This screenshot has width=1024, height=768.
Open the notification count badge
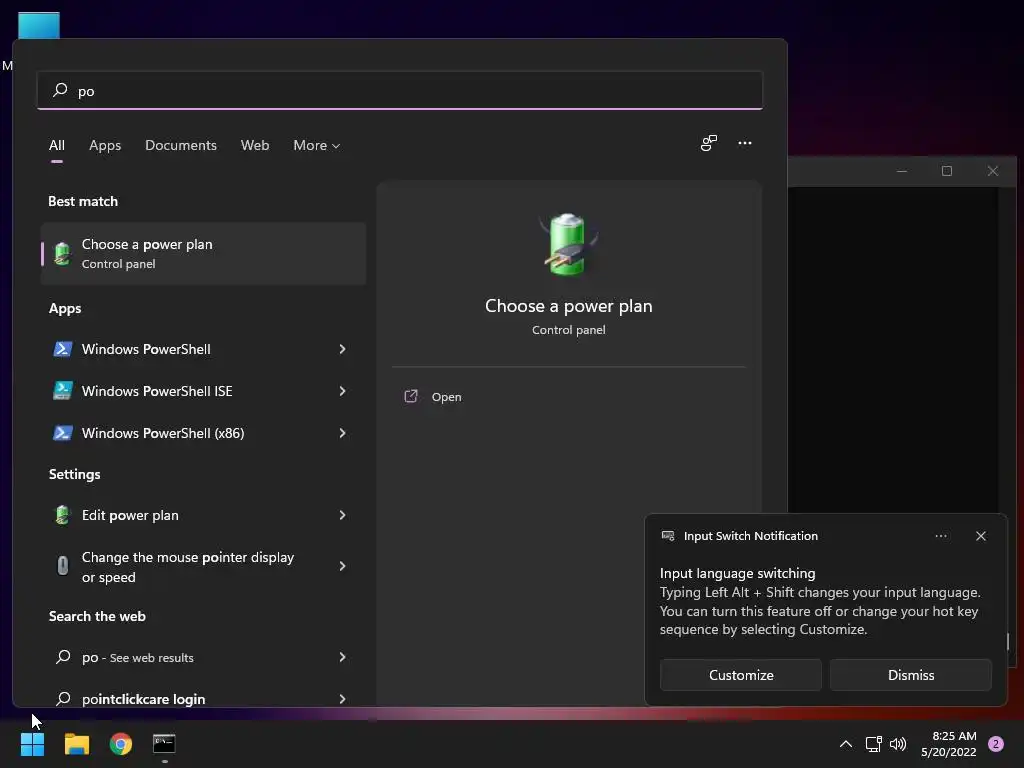click(996, 744)
